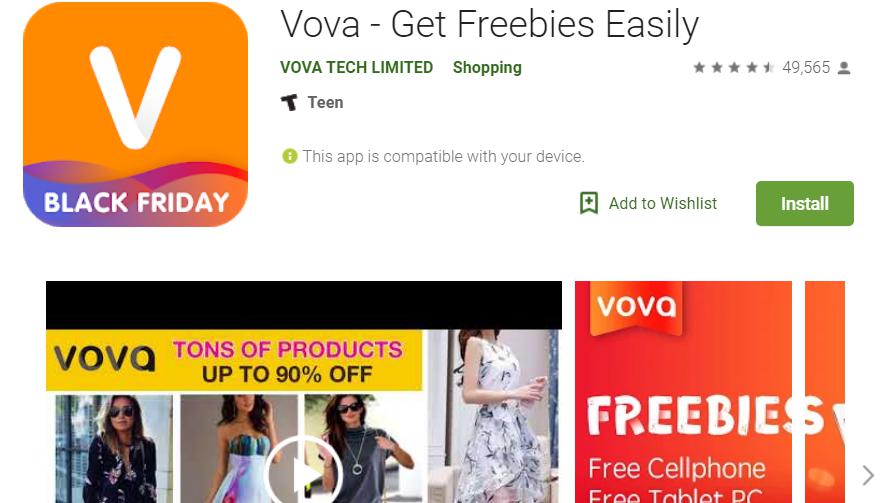Screen dimensions: 882x503
Task: Click the reviewer count person icon
Action: point(844,68)
